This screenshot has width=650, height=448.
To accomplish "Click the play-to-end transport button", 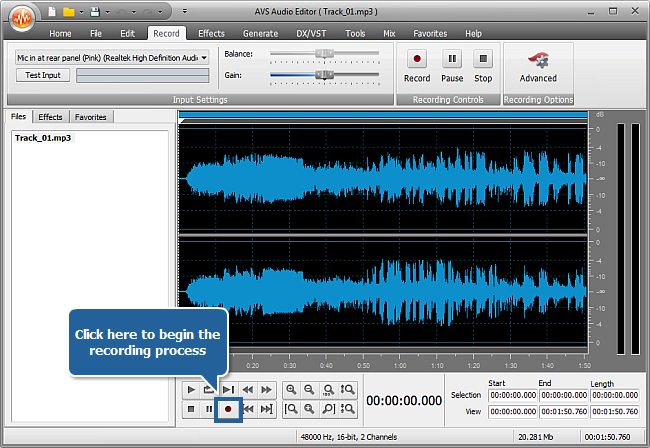I will [228, 390].
